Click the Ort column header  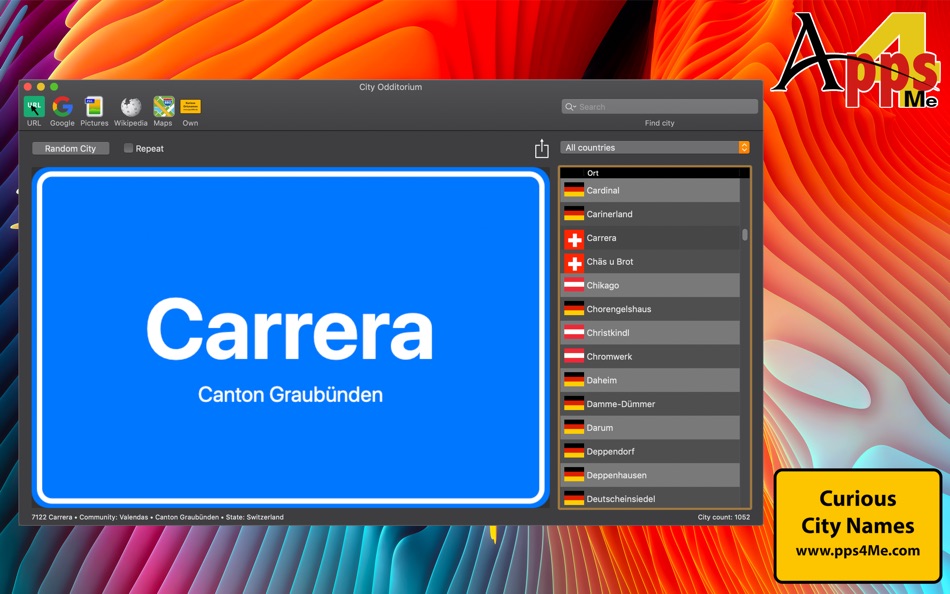point(593,172)
